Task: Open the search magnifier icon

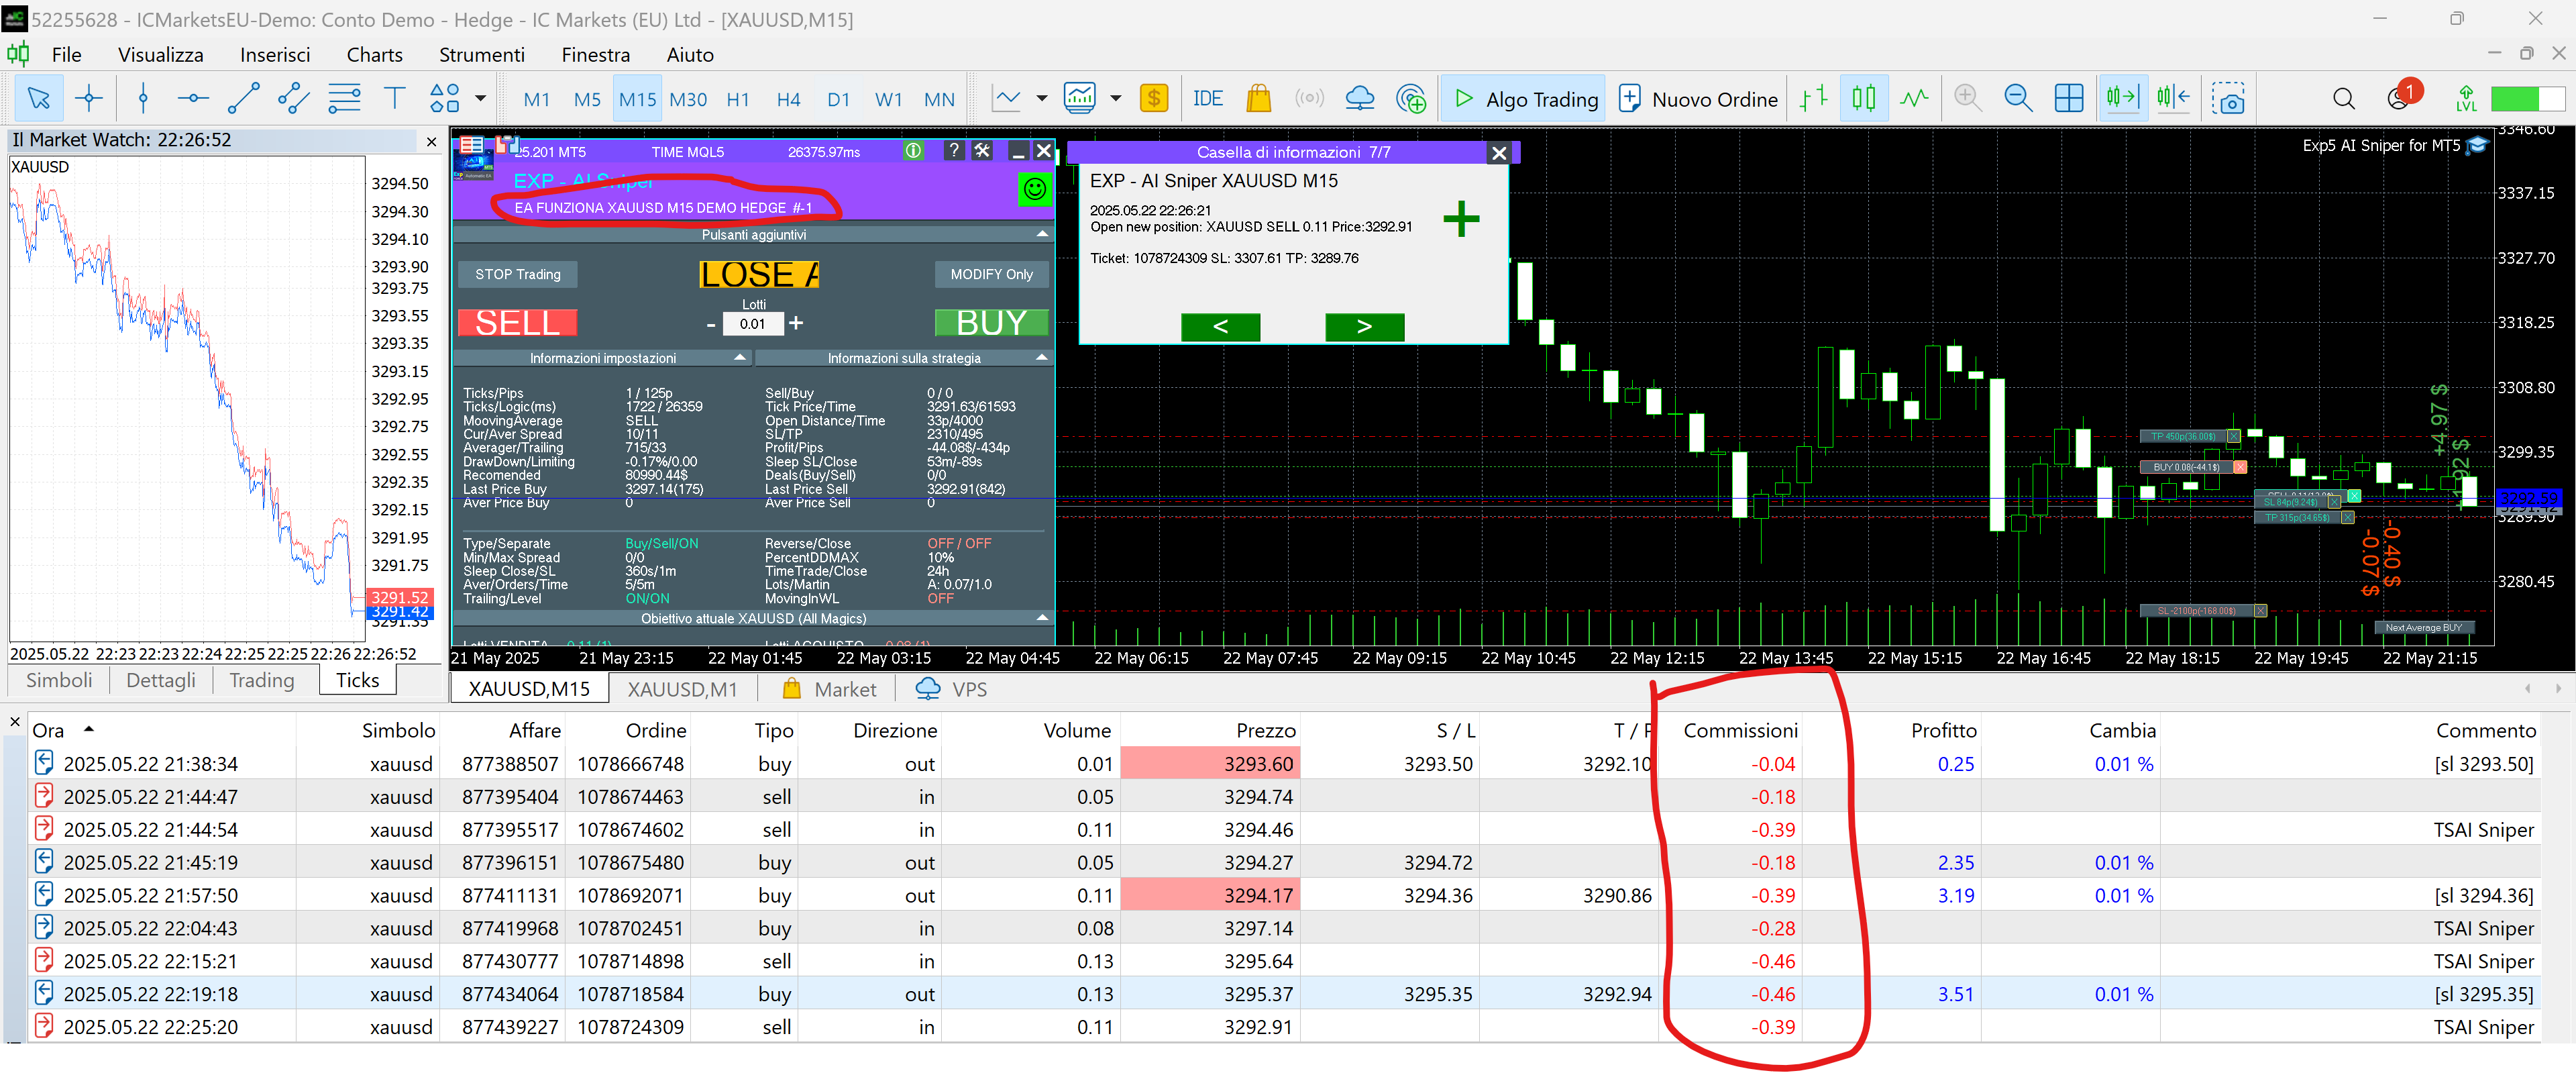Action: pyautogui.click(x=2344, y=99)
